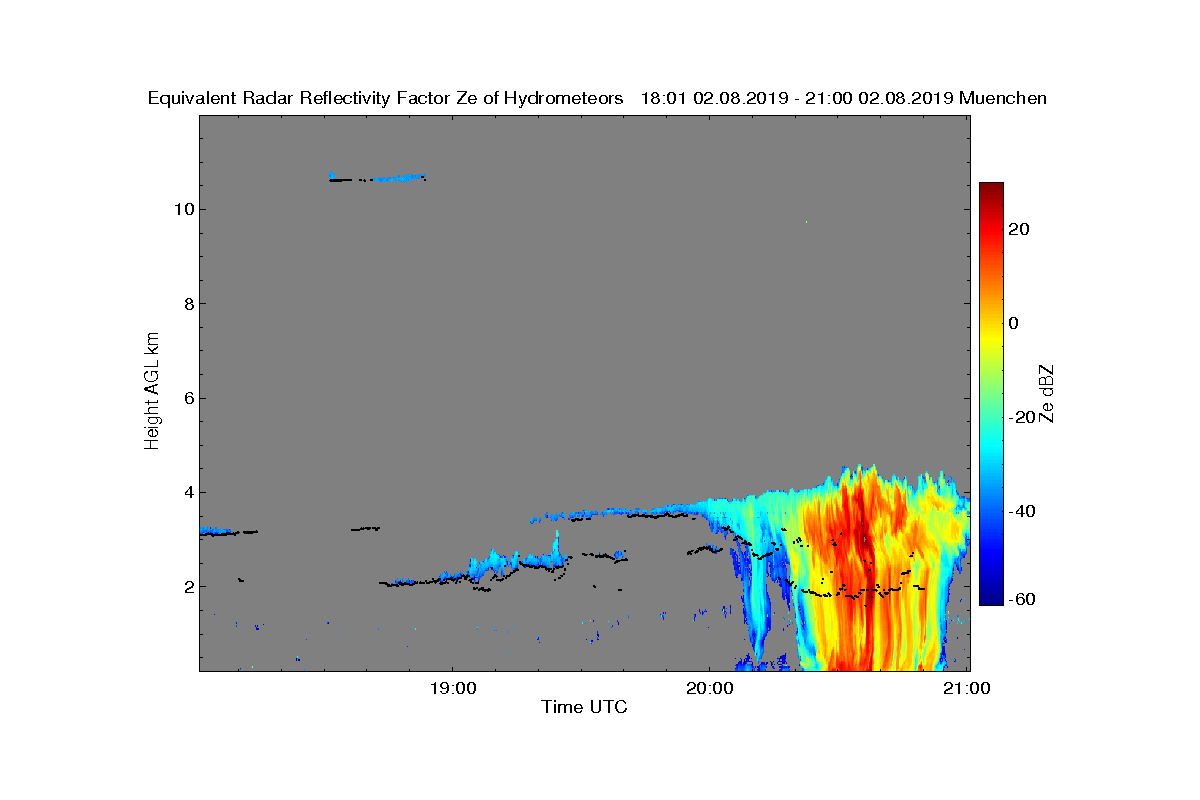Click the height tick label 6
The width and height of the screenshot is (1200, 800).
click(188, 398)
